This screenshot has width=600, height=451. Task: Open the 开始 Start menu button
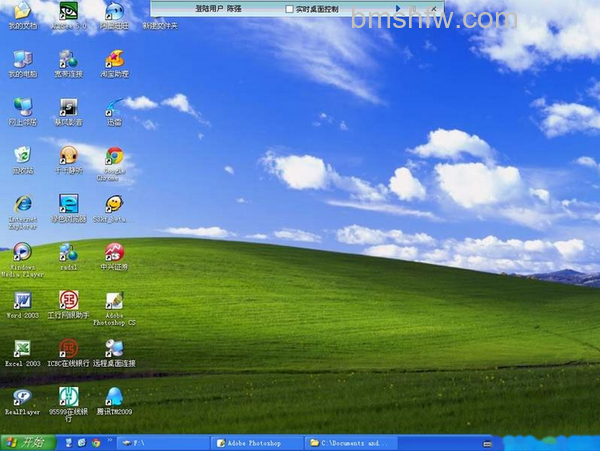pos(28,443)
